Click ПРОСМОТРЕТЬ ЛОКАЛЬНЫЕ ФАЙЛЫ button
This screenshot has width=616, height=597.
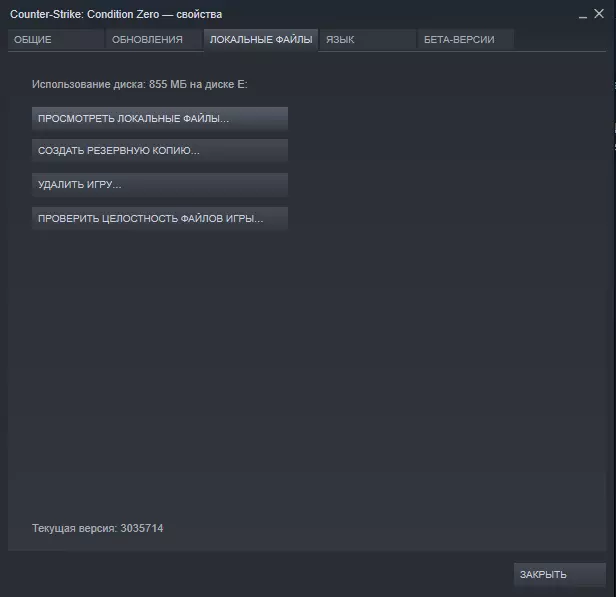click(x=160, y=119)
